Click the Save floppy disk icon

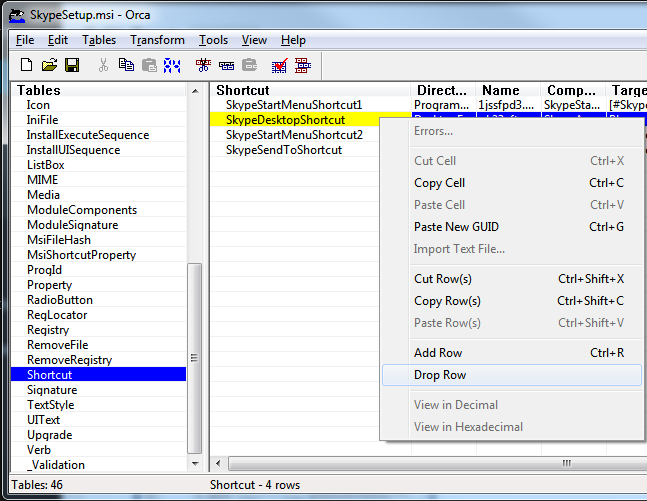point(72,65)
